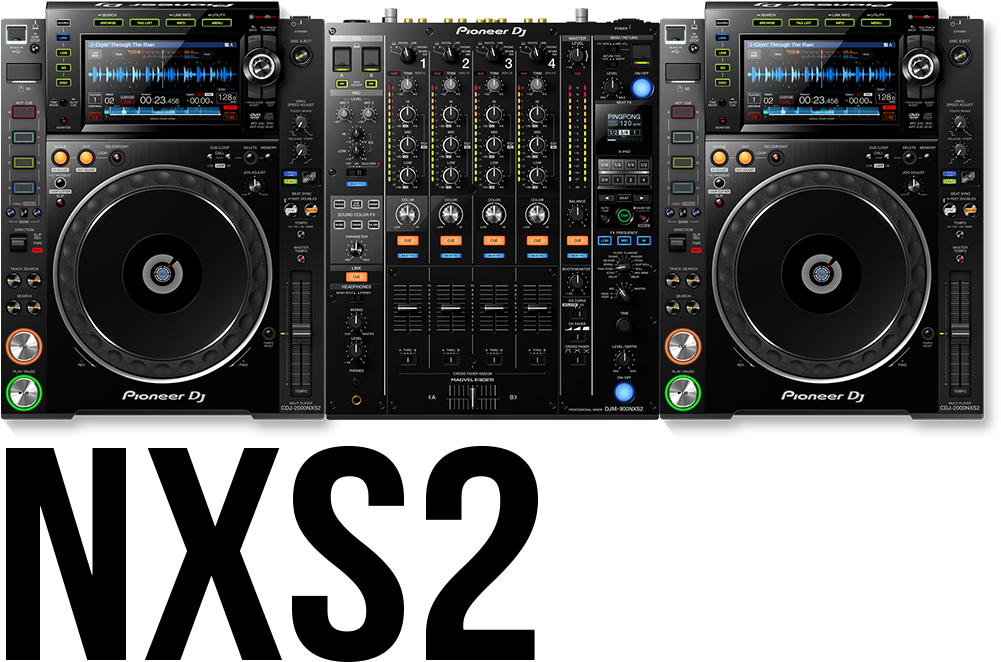This screenshot has width=1001, height=662.
Task: Trigger teal hot cue B on left deck
Action: (24, 137)
